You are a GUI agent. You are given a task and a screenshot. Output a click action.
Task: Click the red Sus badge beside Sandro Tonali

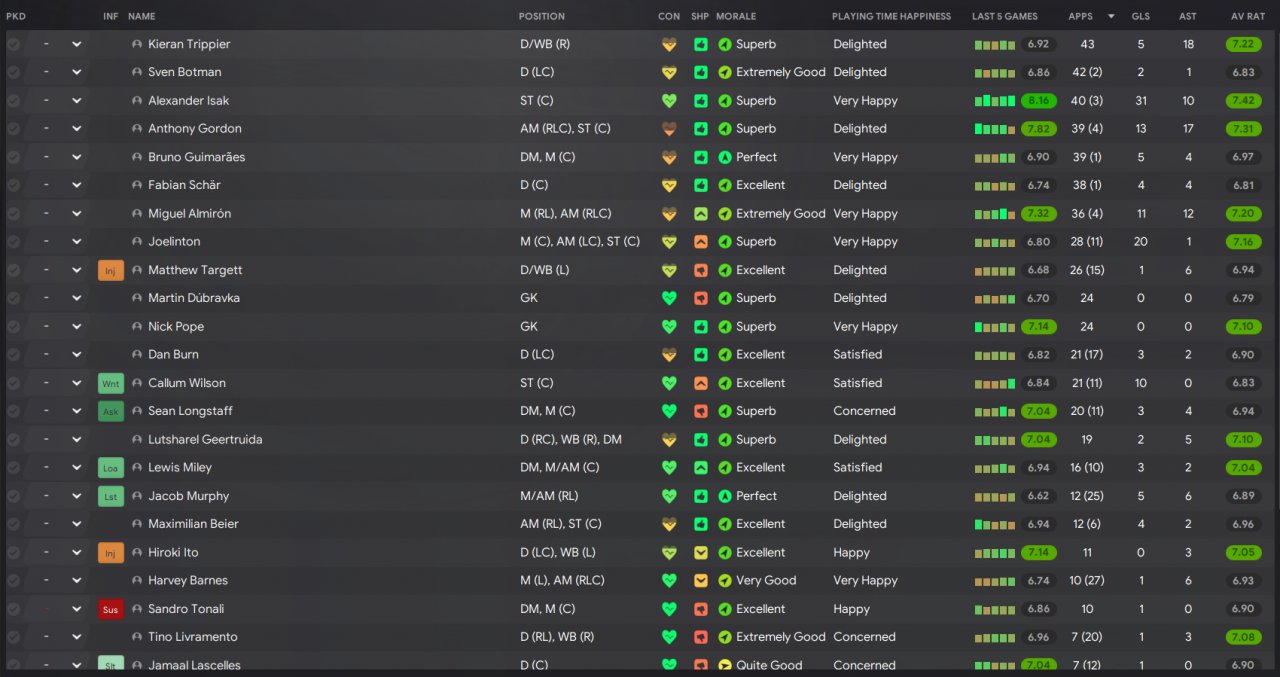[111, 609]
